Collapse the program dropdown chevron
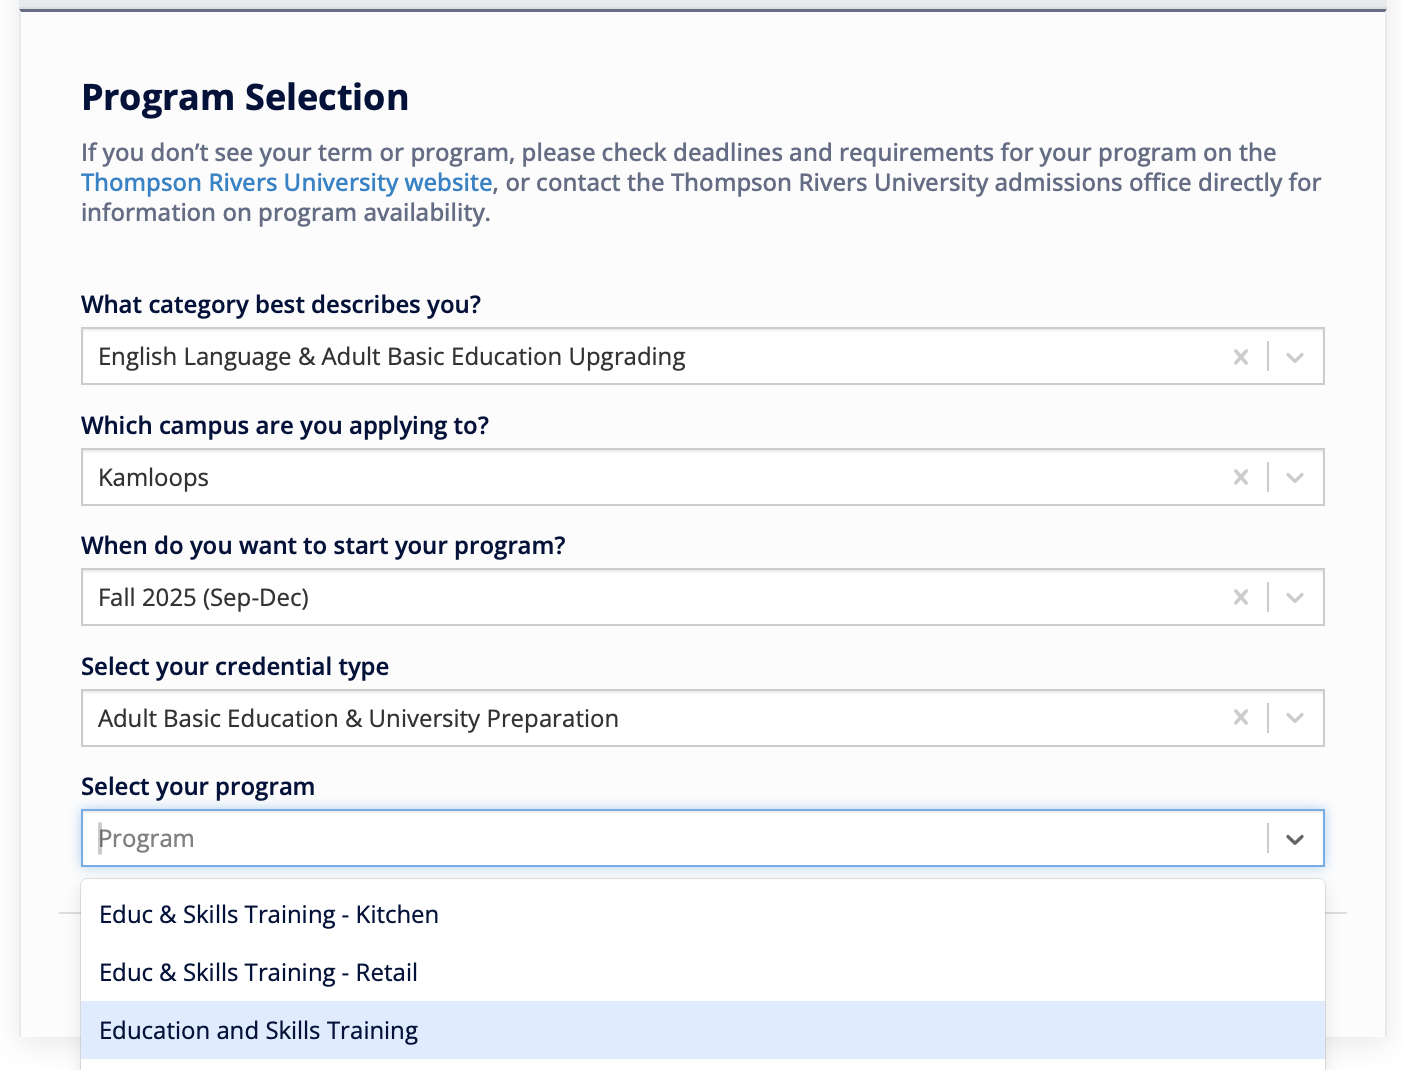 coord(1295,839)
